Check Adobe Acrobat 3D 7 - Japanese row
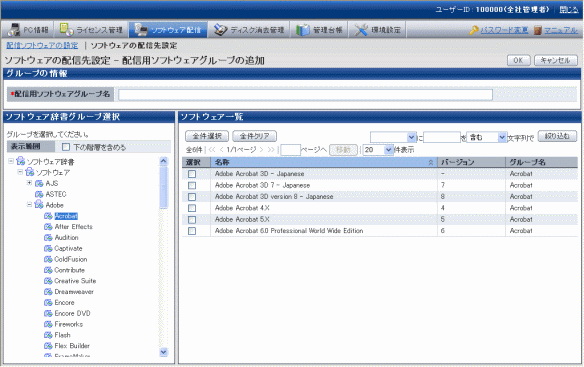The width and height of the screenshot is (584, 367). tap(192, 186)
